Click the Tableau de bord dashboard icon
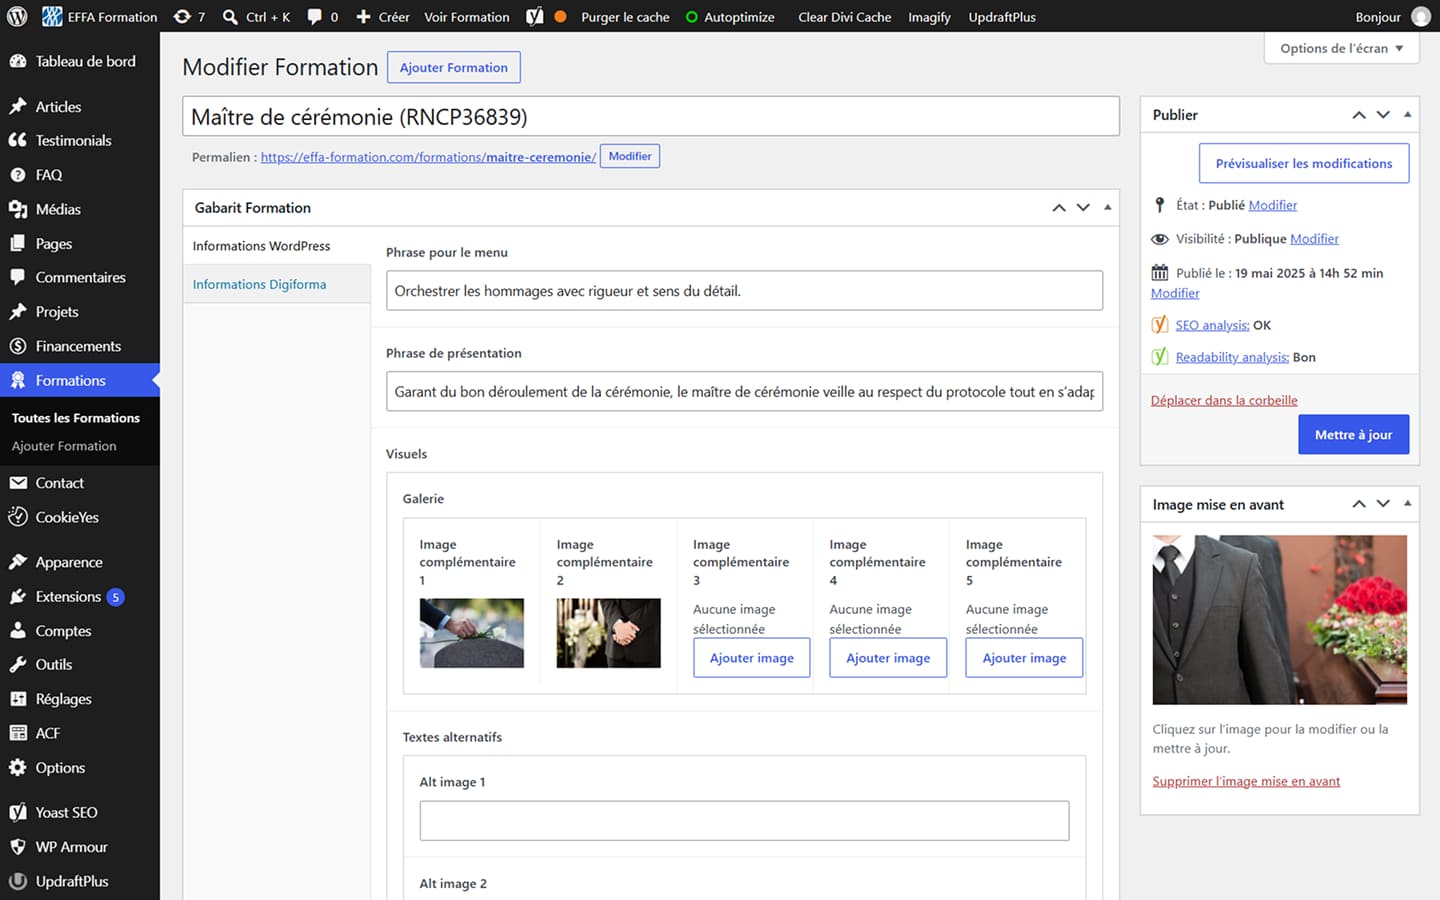Image resolution: width=1440 pixels, height=900 pixels. click(x=18, y=61)
